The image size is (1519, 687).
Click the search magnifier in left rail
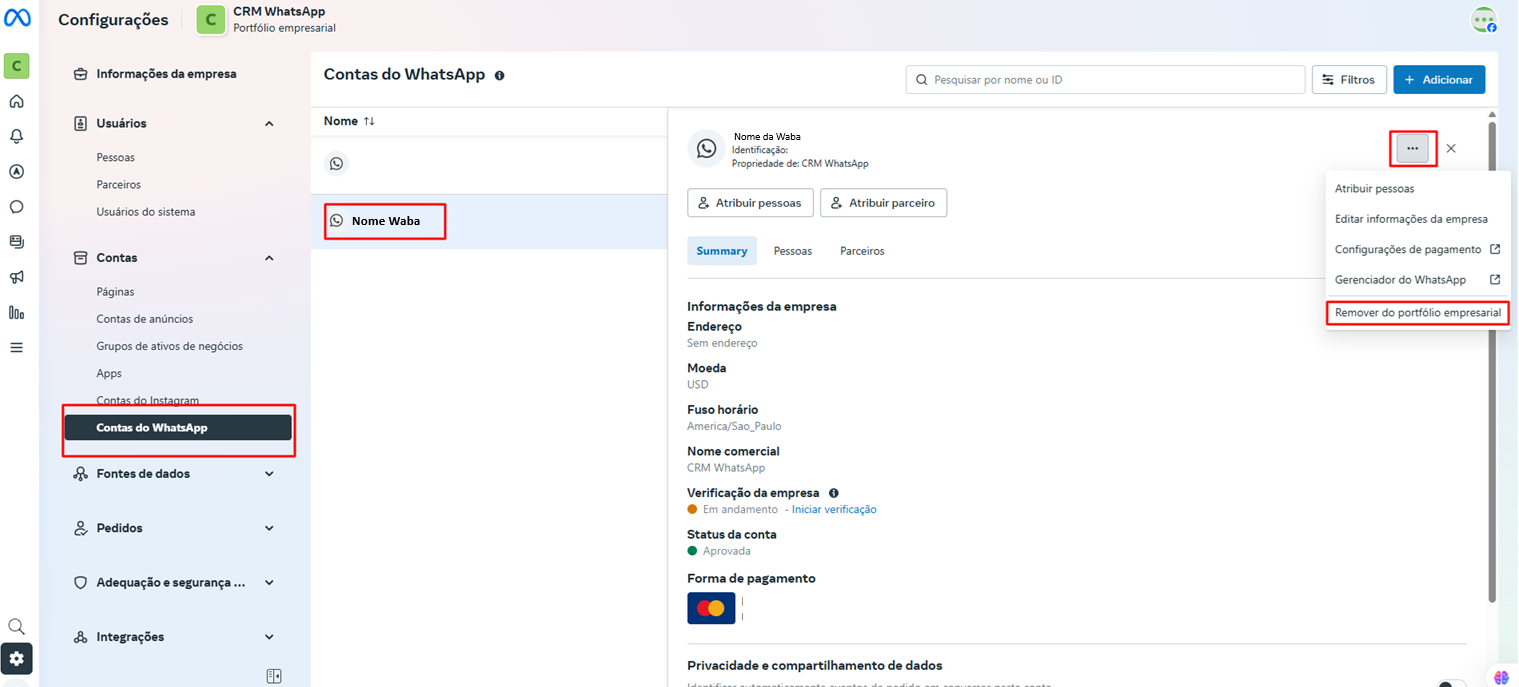tap(16, 626)
